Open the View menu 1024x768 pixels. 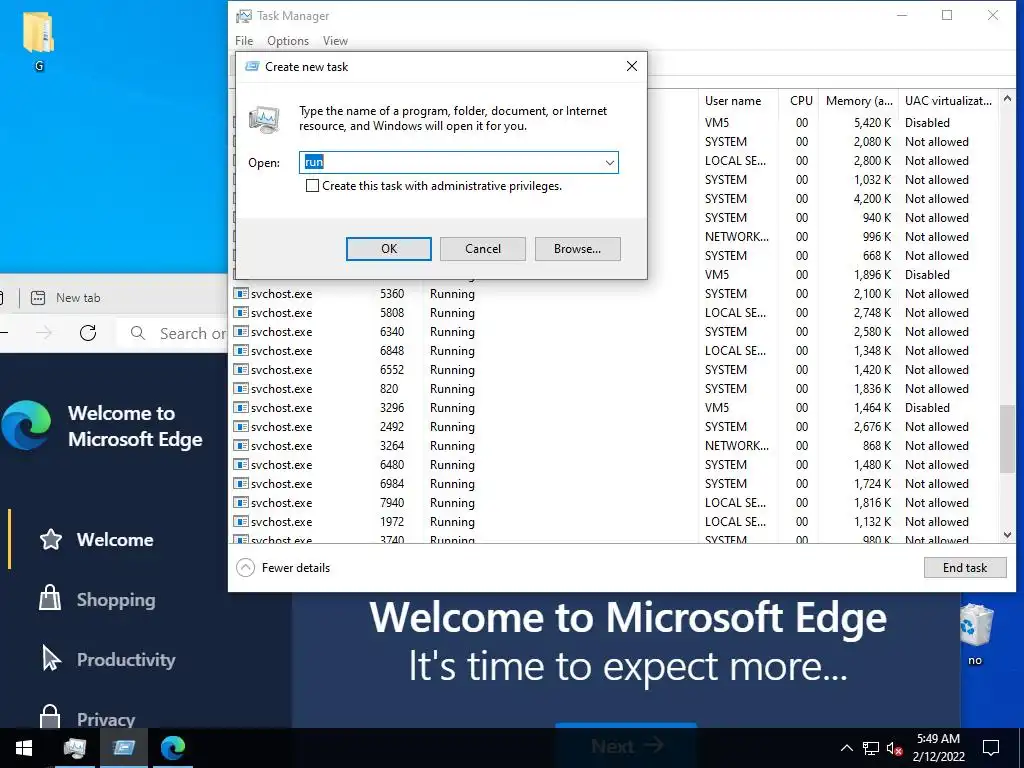point(335,40)
